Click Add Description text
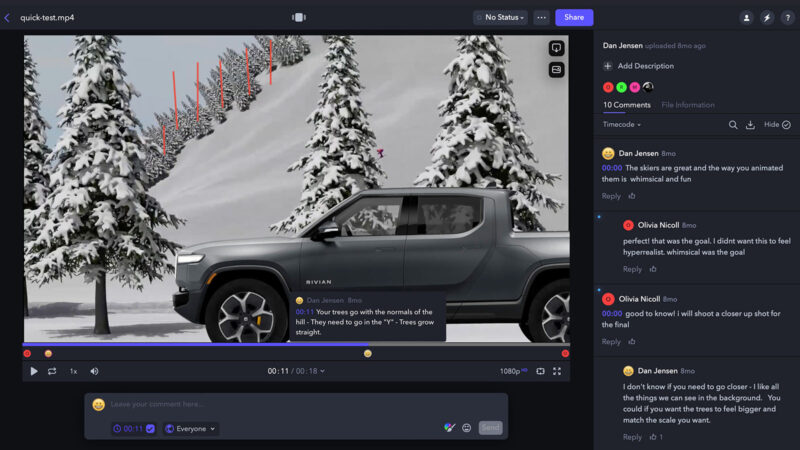 coord(645,66)
